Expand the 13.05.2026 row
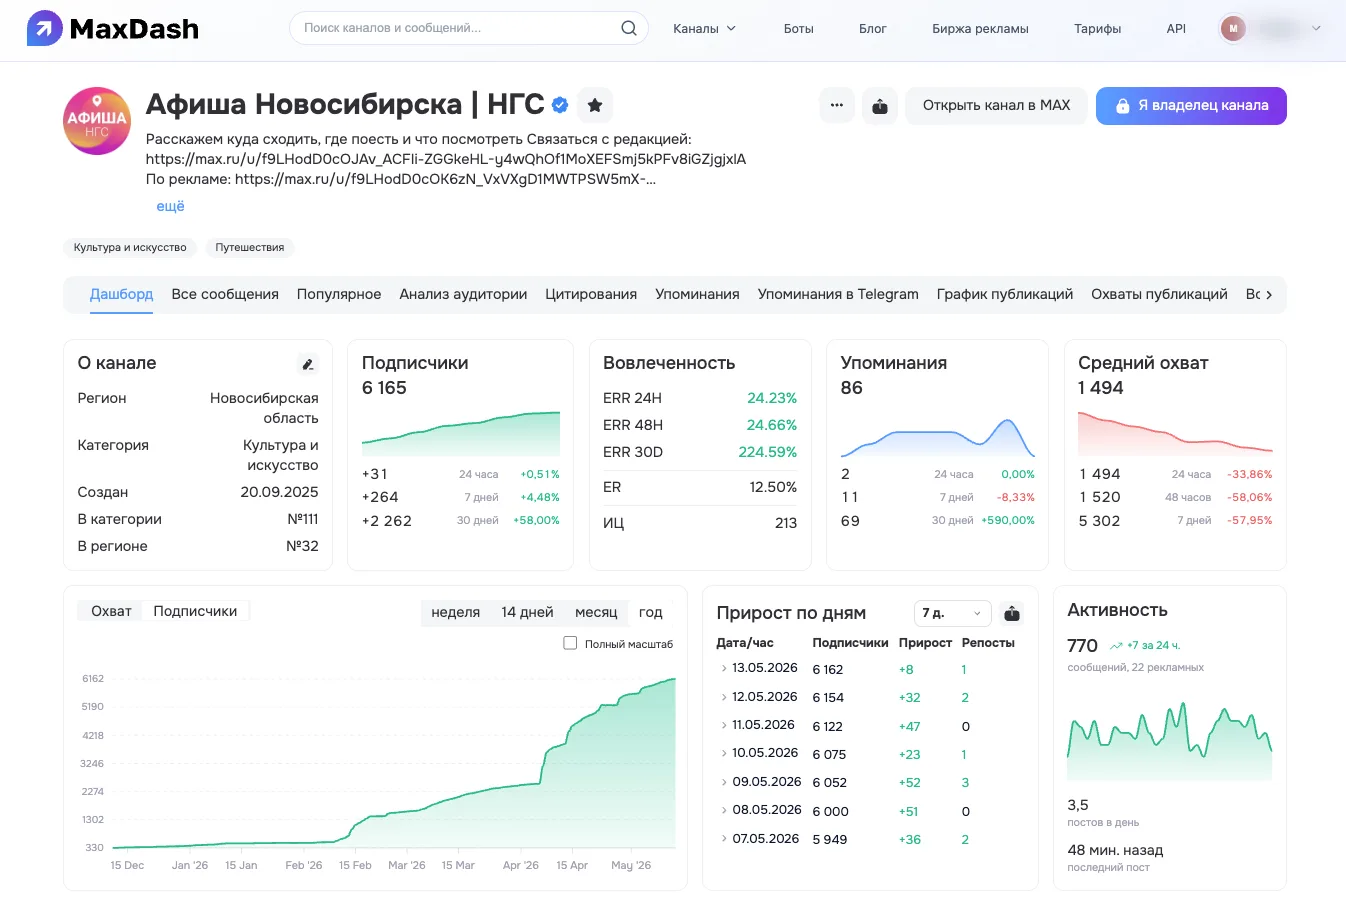The width and height of the screenshot is (1346, 915). [x=723, y=669]
